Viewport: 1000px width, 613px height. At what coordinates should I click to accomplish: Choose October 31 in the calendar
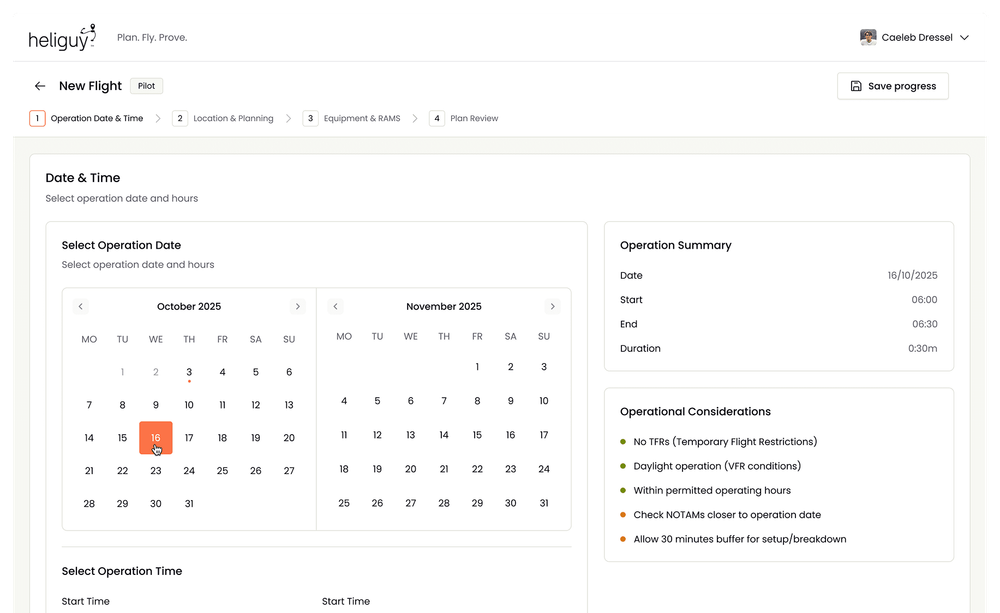point(189,504)
